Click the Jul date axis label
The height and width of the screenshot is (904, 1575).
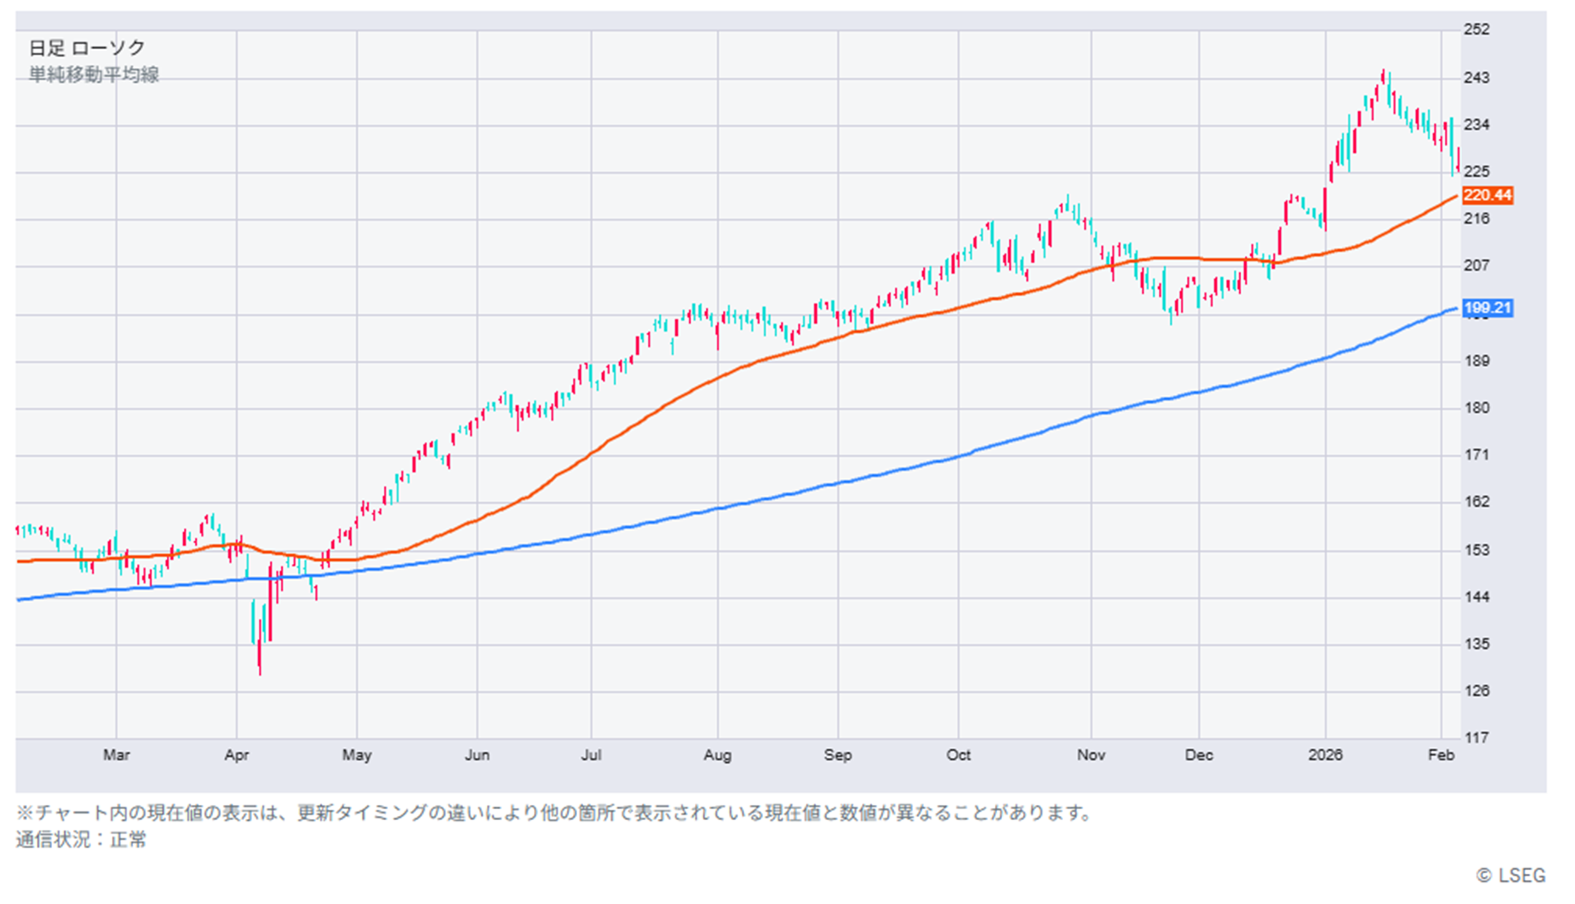pos(591,755)
